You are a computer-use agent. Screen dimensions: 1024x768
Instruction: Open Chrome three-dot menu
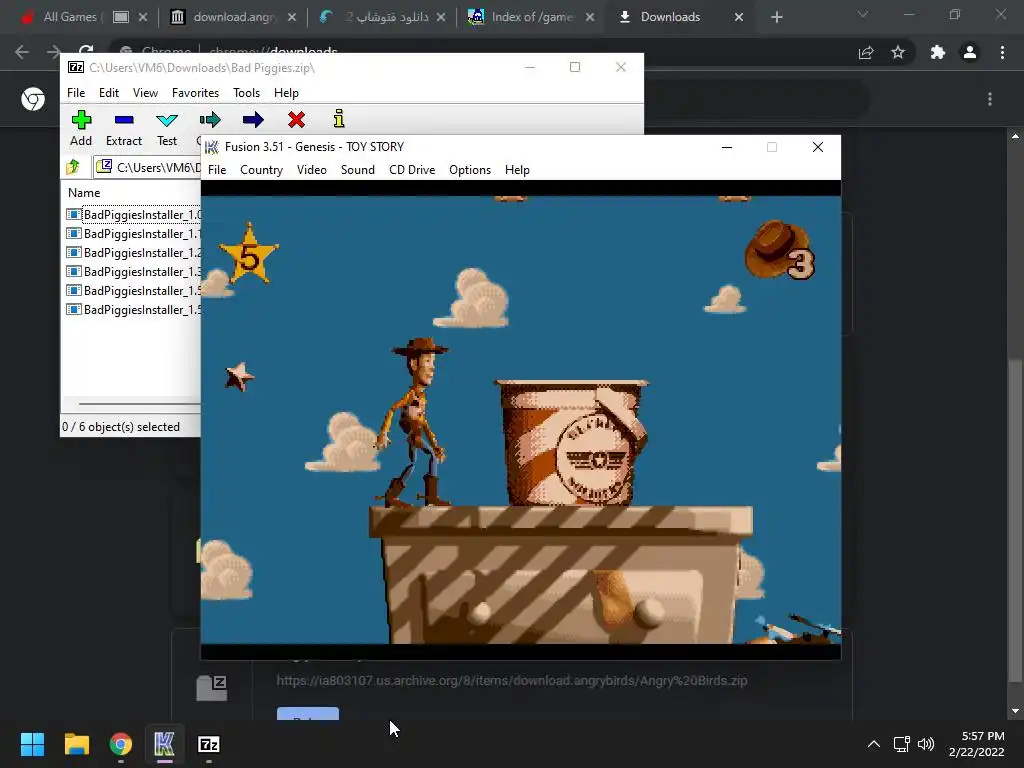(1002, 52)
